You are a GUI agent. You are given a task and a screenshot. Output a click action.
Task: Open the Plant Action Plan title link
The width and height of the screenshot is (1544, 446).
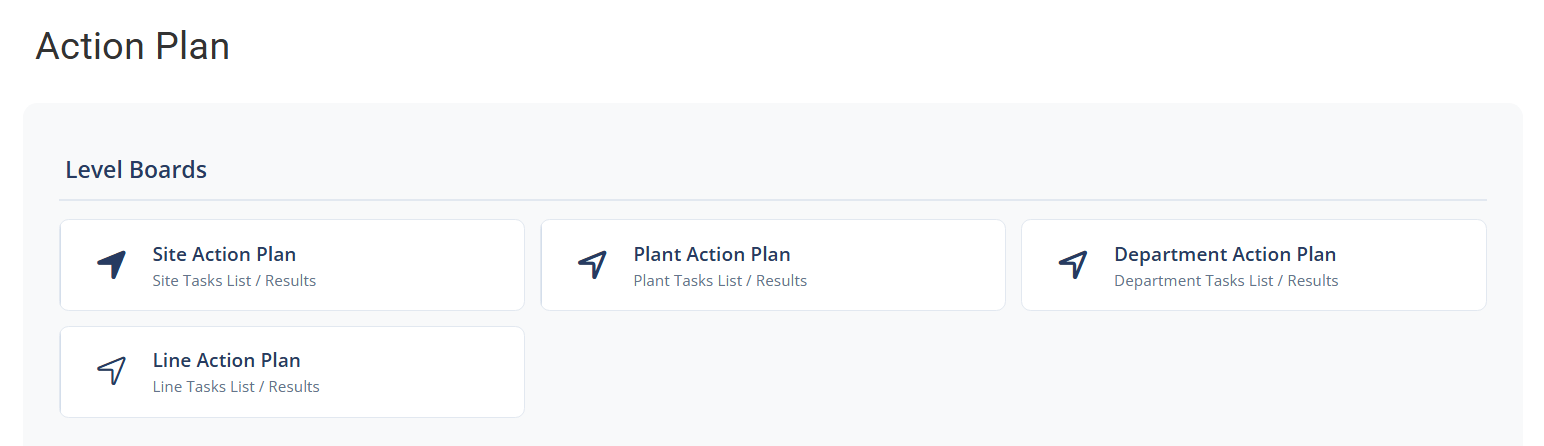[x=712, y=254]
